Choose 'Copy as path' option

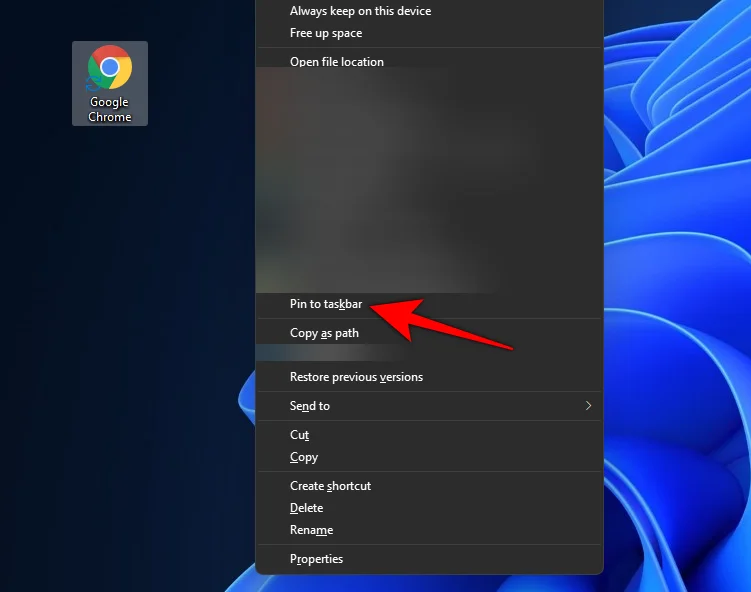click(x=429, y=333)
